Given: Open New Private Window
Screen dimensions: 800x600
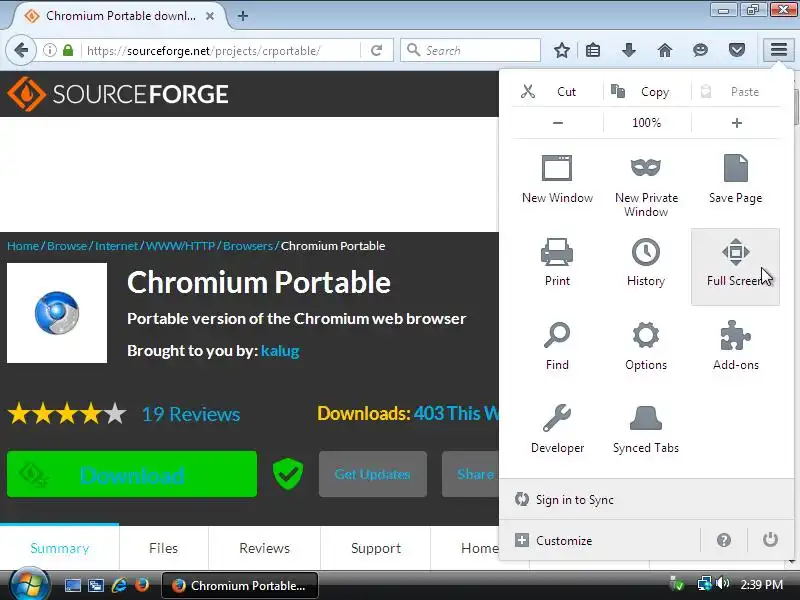Looking at the screenshot, I should pos(646,187).
